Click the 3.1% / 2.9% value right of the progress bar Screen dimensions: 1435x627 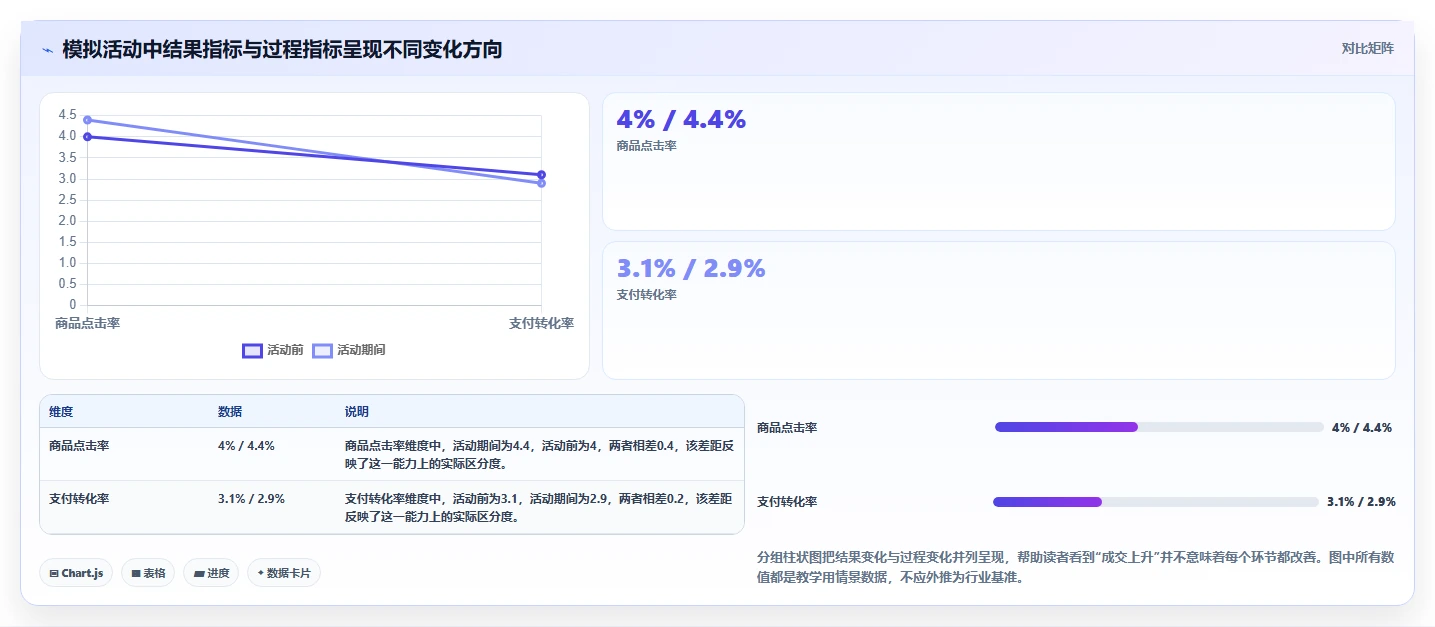point(1361,502)
